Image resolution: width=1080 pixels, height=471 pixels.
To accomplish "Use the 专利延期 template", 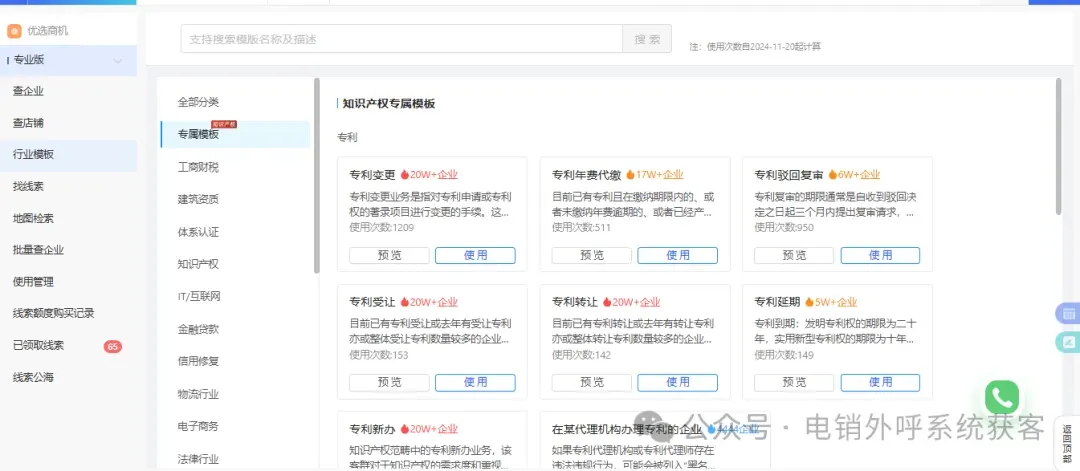I will (880, 383).
